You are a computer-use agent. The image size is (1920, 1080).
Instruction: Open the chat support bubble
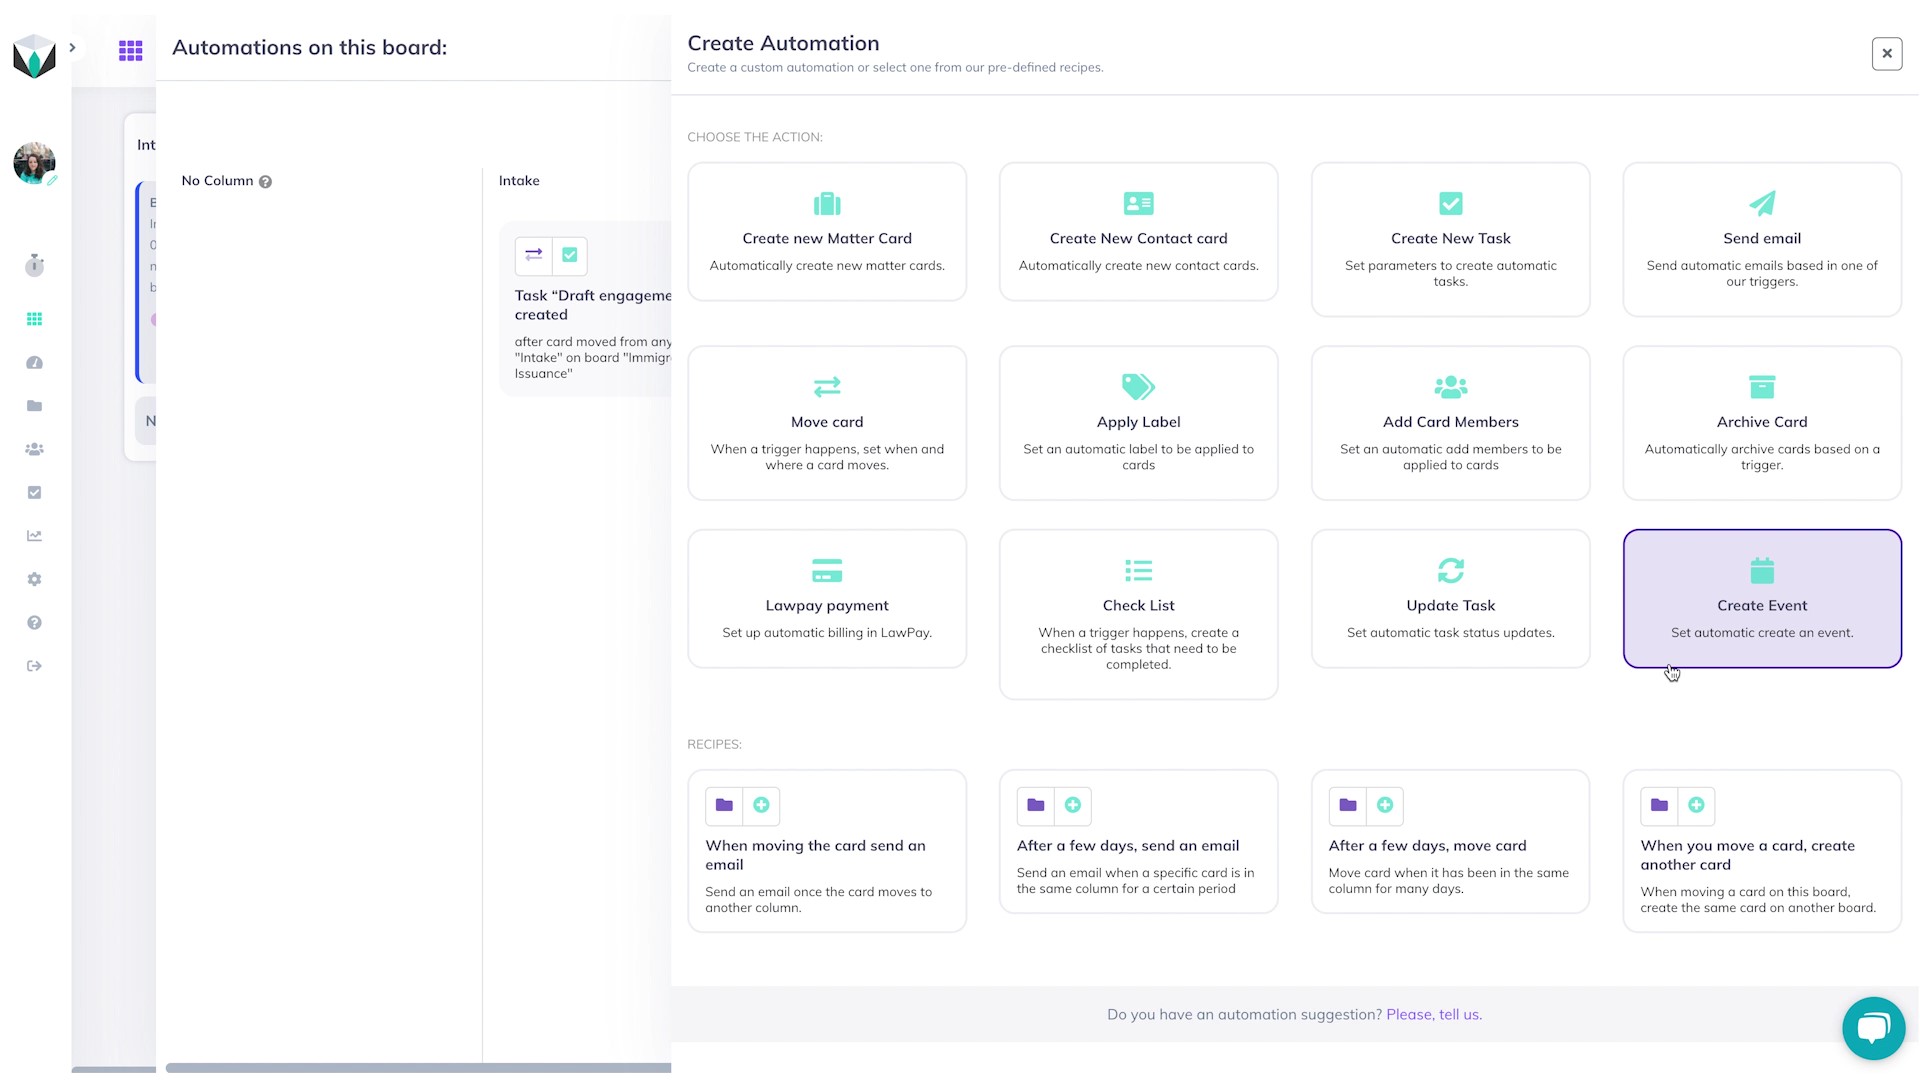click(x=1872, y=1027)
